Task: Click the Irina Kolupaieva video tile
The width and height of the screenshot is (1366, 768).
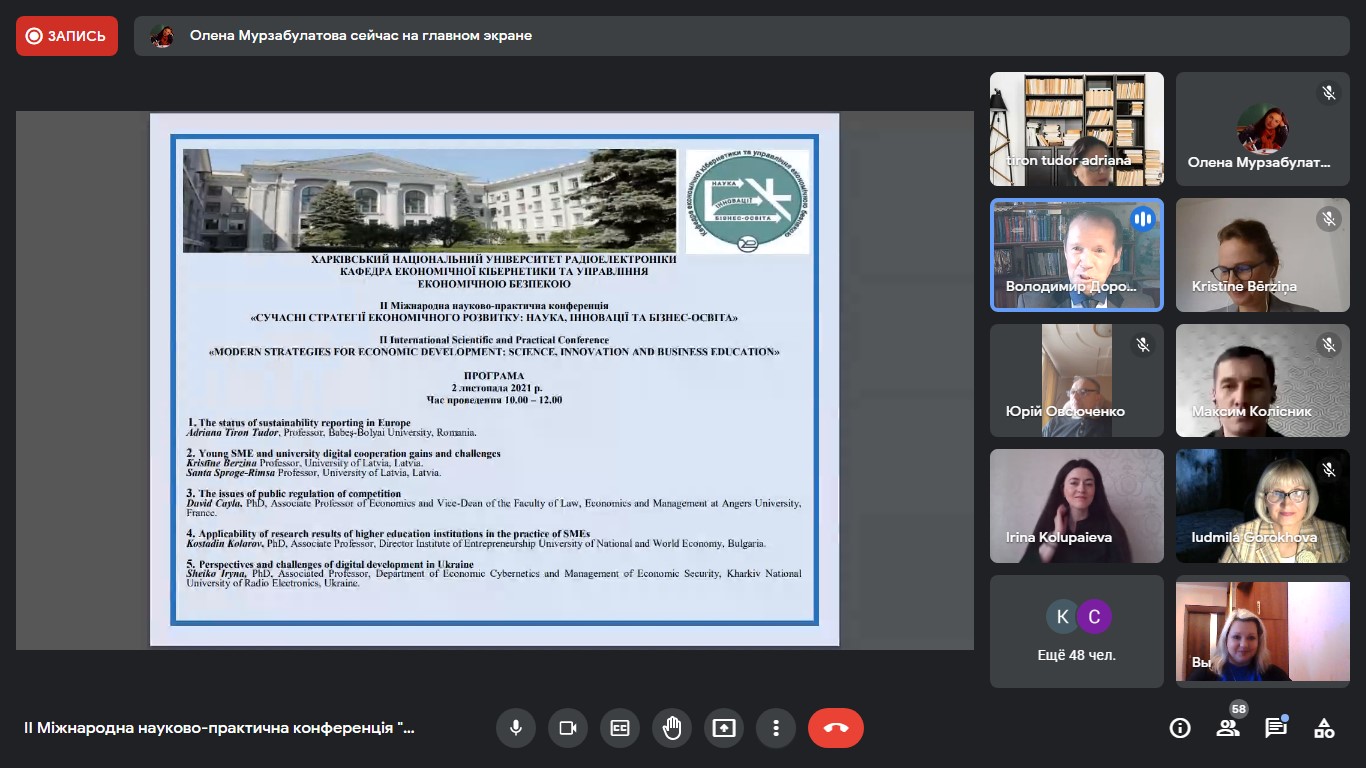Action: click(x=1077, y=506)
